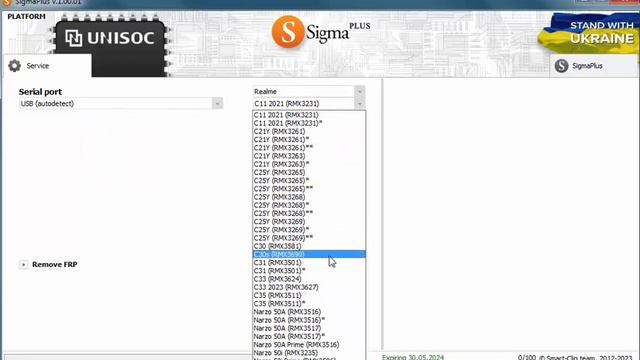Select C33 (RMX3624) model

[x=309, y=279]
